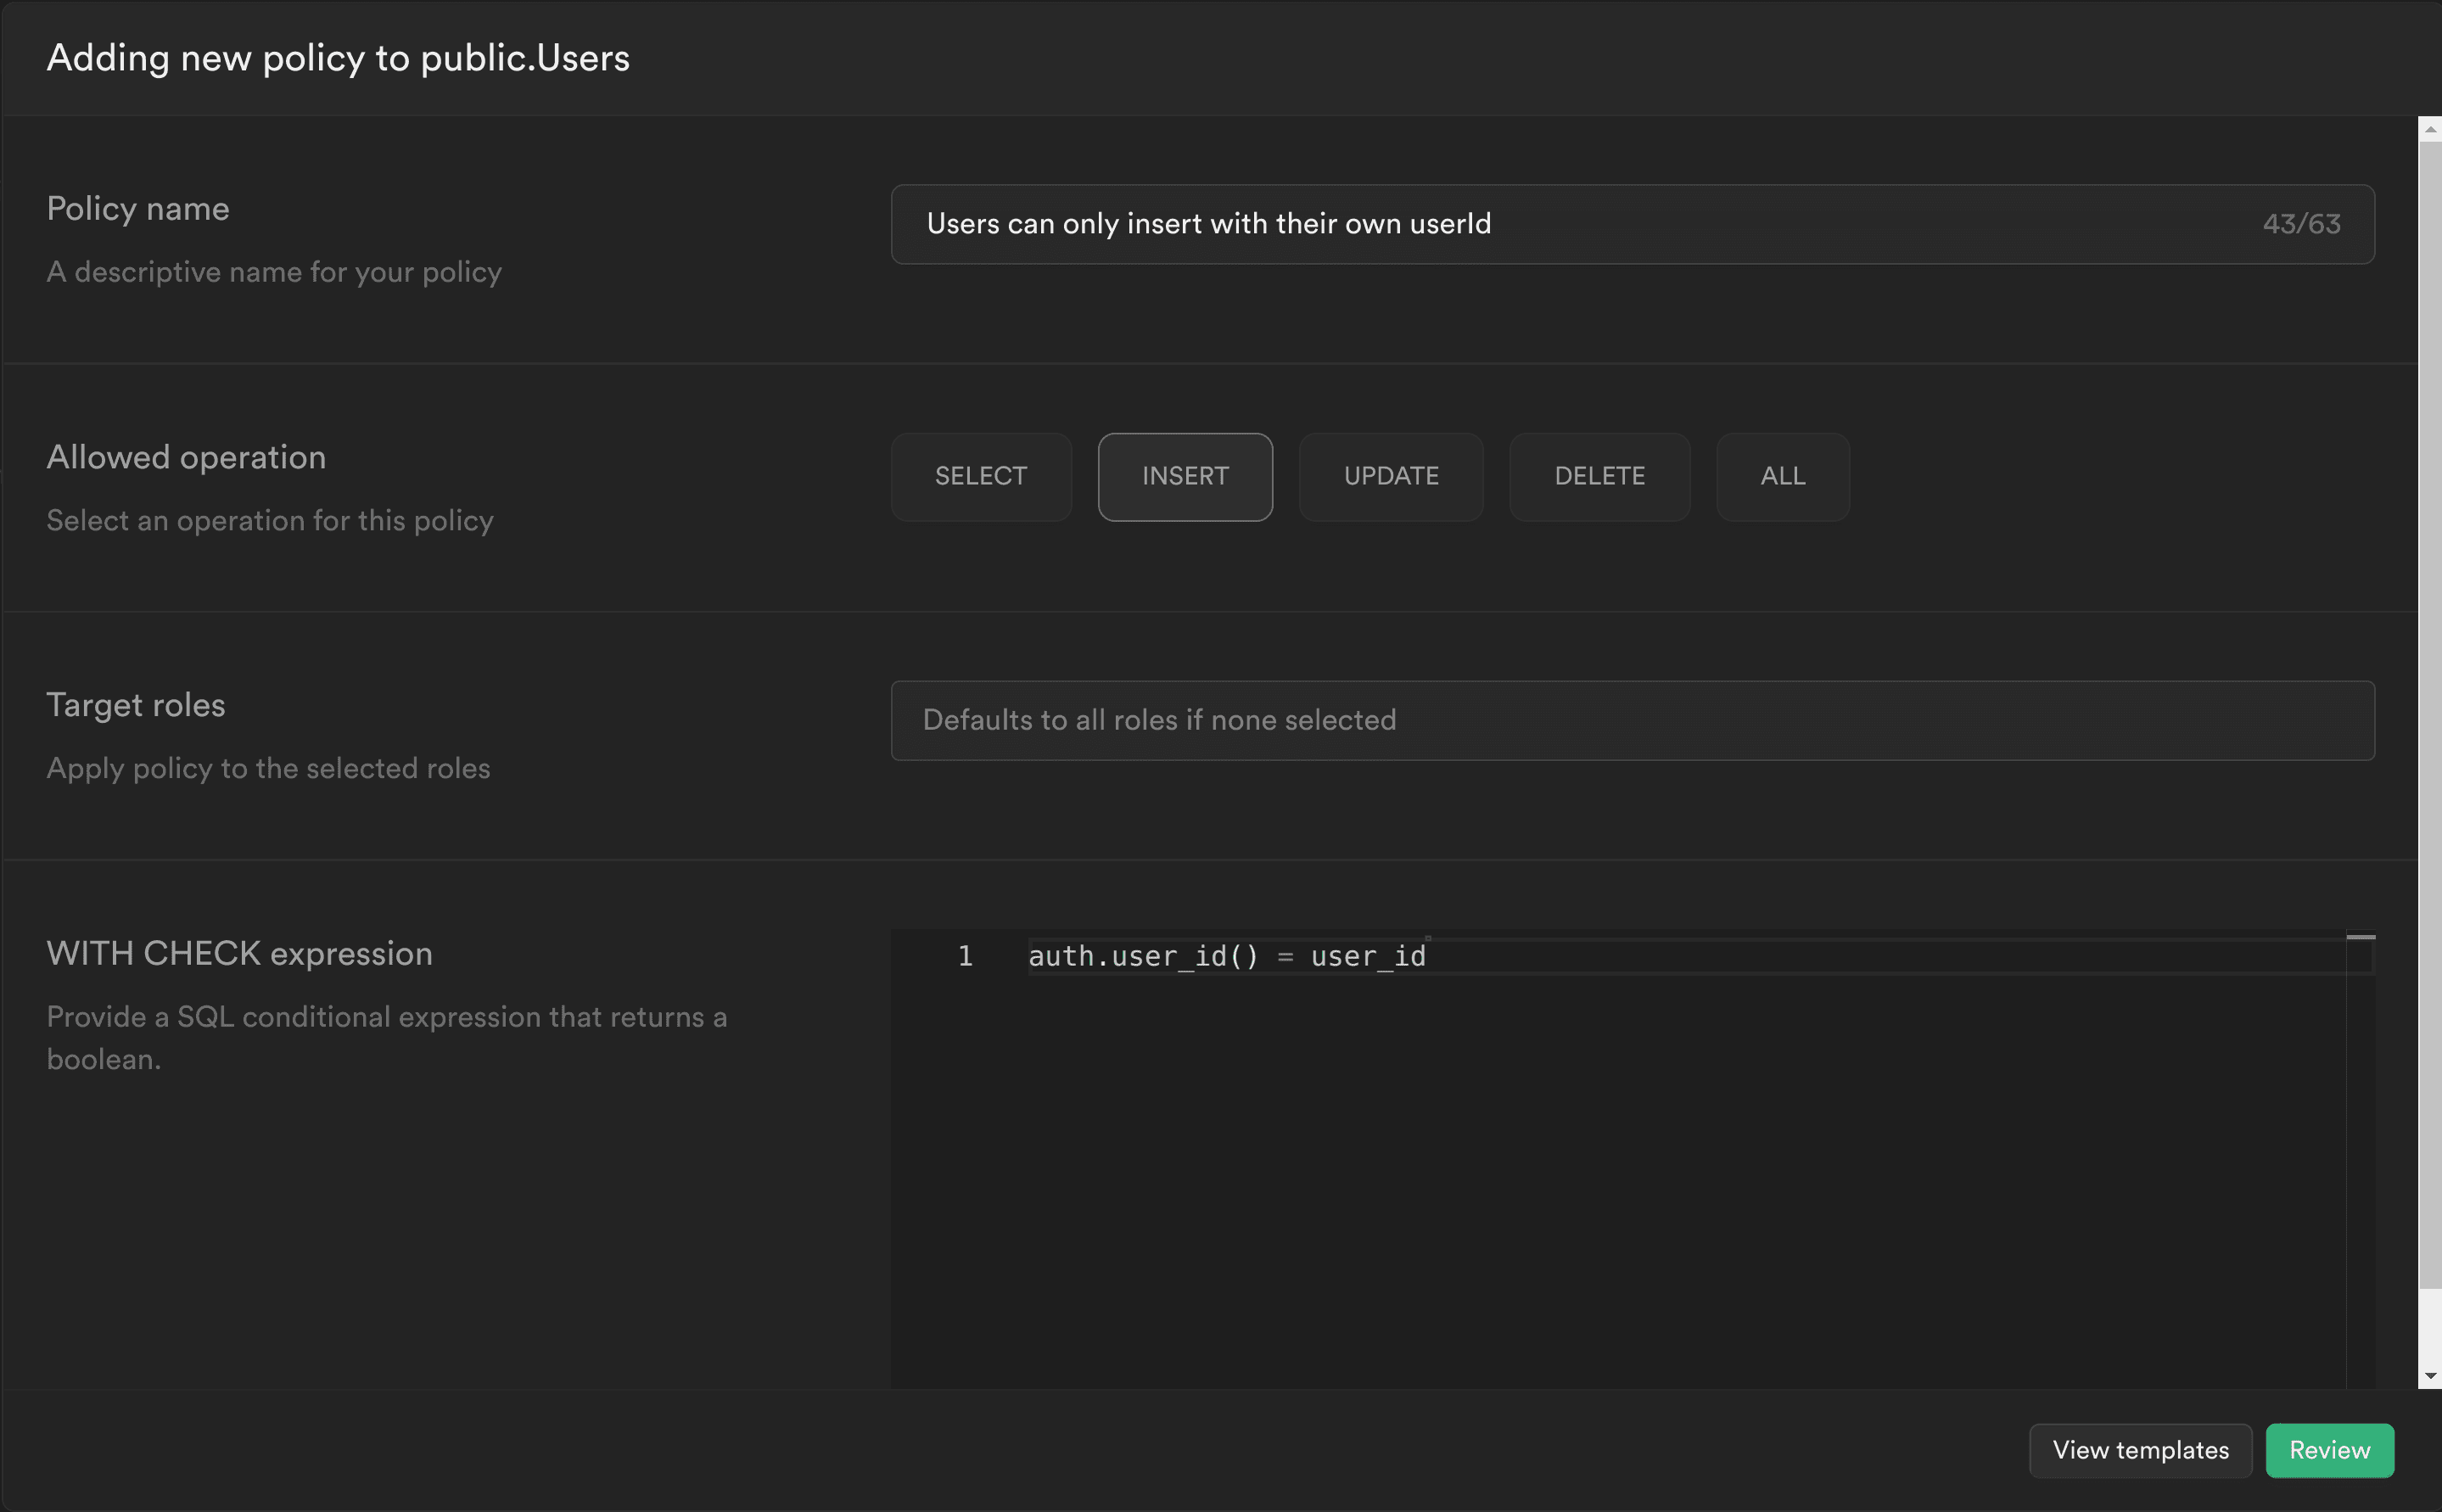Expand the Target roles dropdown
2442x1512 pixels.
[1633, 719]
